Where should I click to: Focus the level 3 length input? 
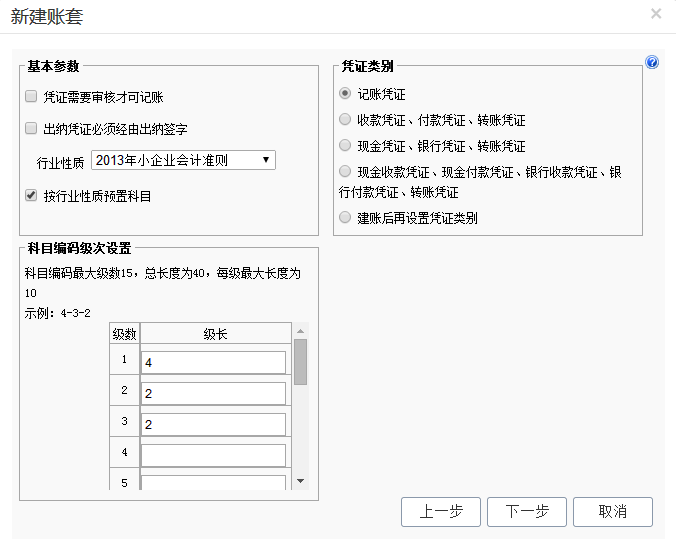213,424
